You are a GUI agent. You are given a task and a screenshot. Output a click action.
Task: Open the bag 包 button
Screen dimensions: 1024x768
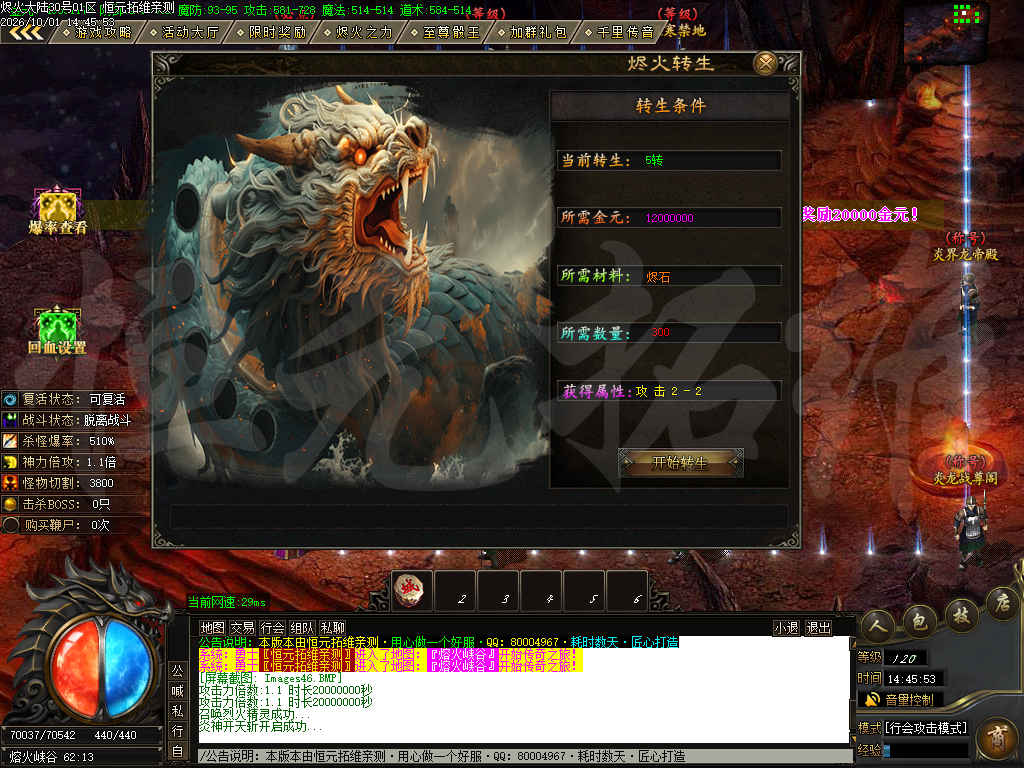pyautogui.click(x=920, y=620)
